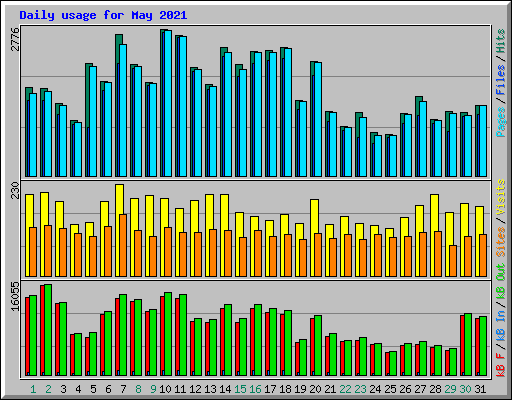Click the cyan hits bar for day 10

point(168,104)
